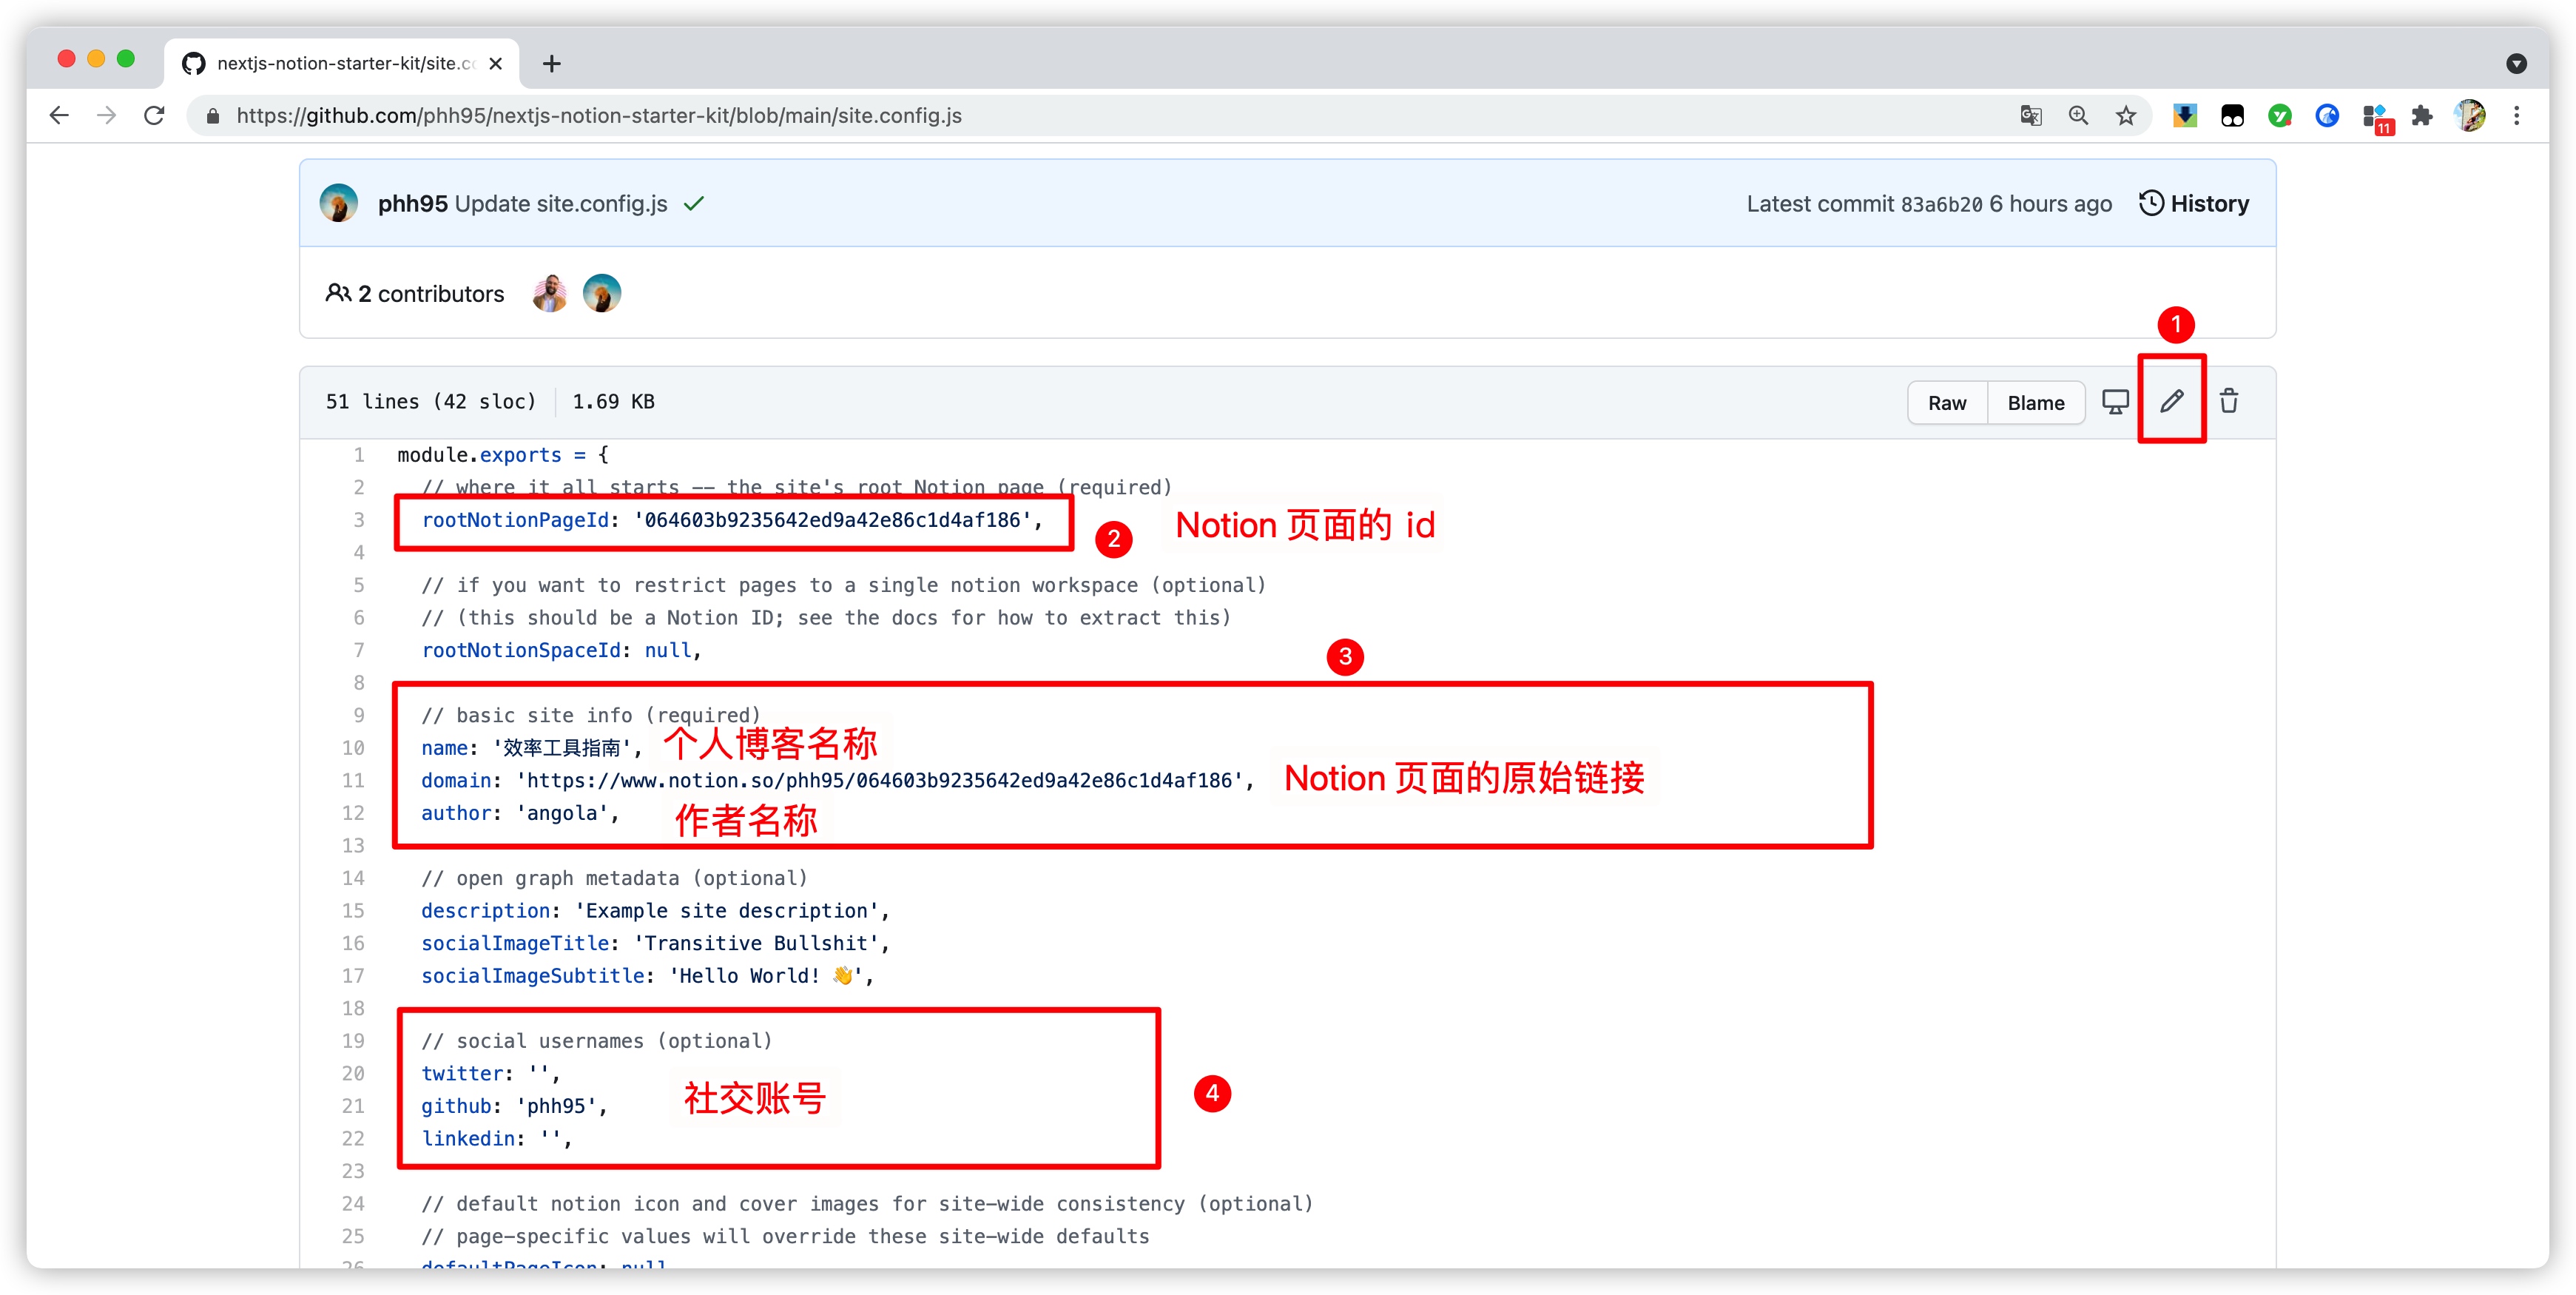Open the Chrome extensions puzzle icon

point(2421,116)
